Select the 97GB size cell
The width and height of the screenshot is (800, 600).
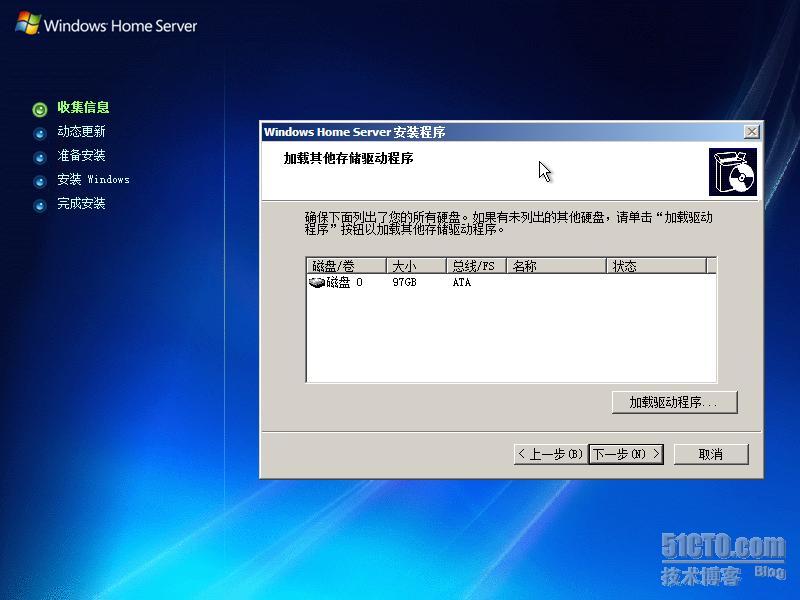404,282
